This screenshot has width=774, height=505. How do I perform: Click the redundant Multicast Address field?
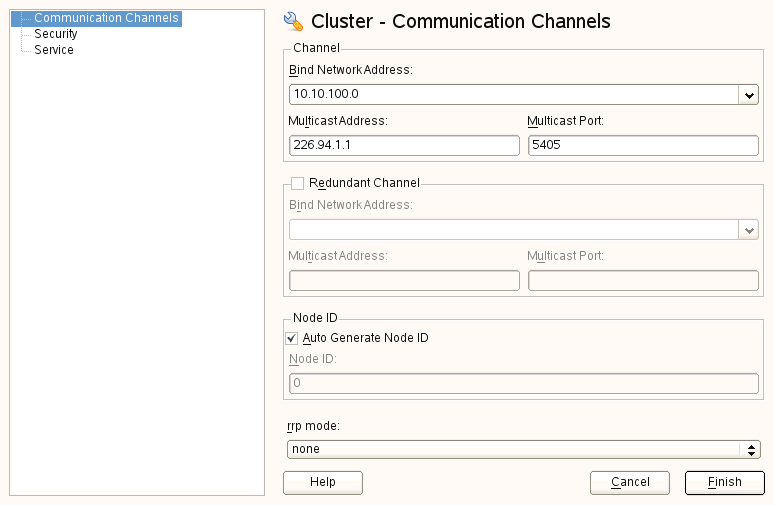coord(404,280)
